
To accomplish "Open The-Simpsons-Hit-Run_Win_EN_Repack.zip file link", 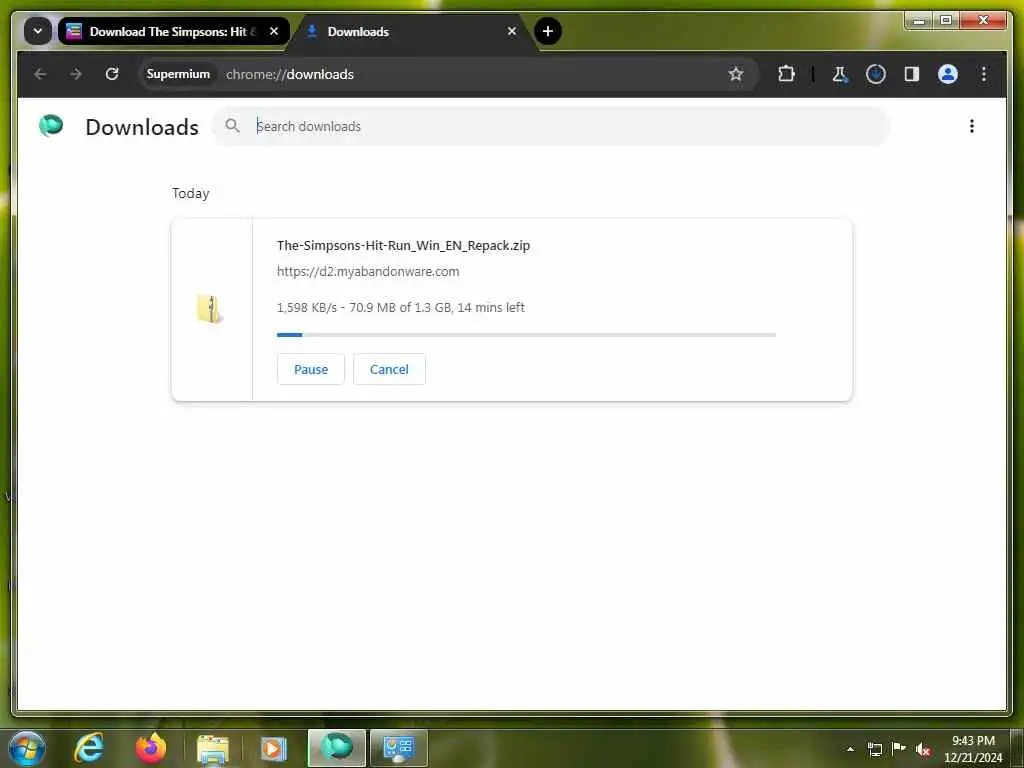I will tap(403, 246).
